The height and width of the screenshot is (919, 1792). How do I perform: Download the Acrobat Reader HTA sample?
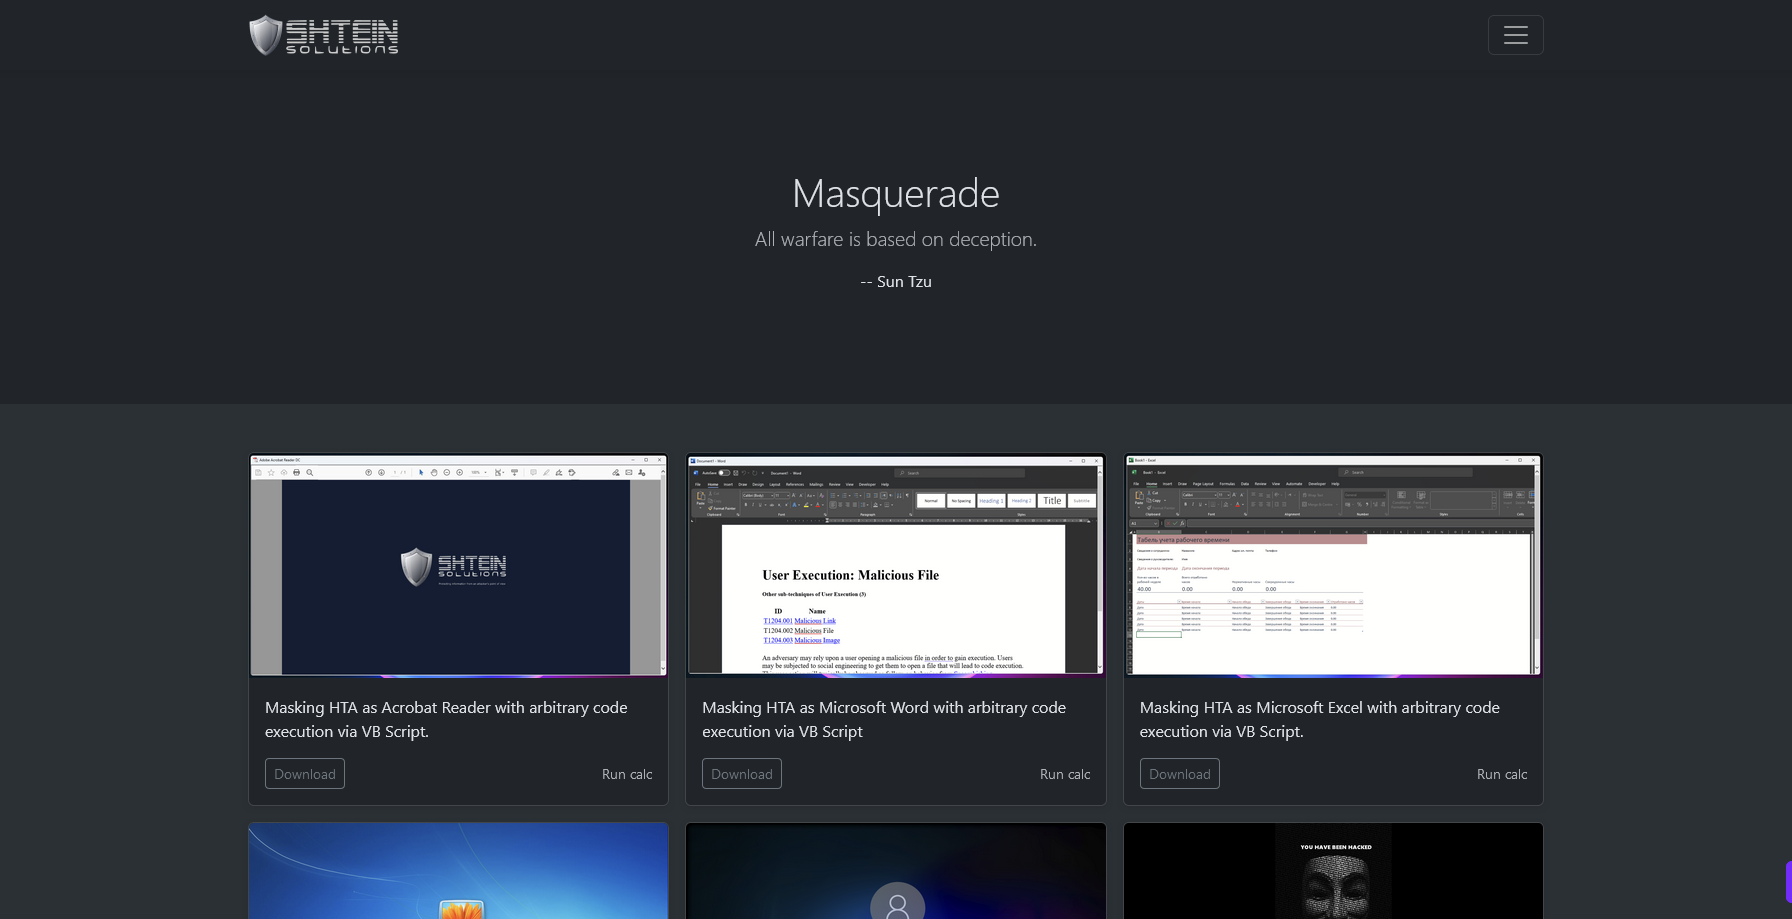(305, 774)
